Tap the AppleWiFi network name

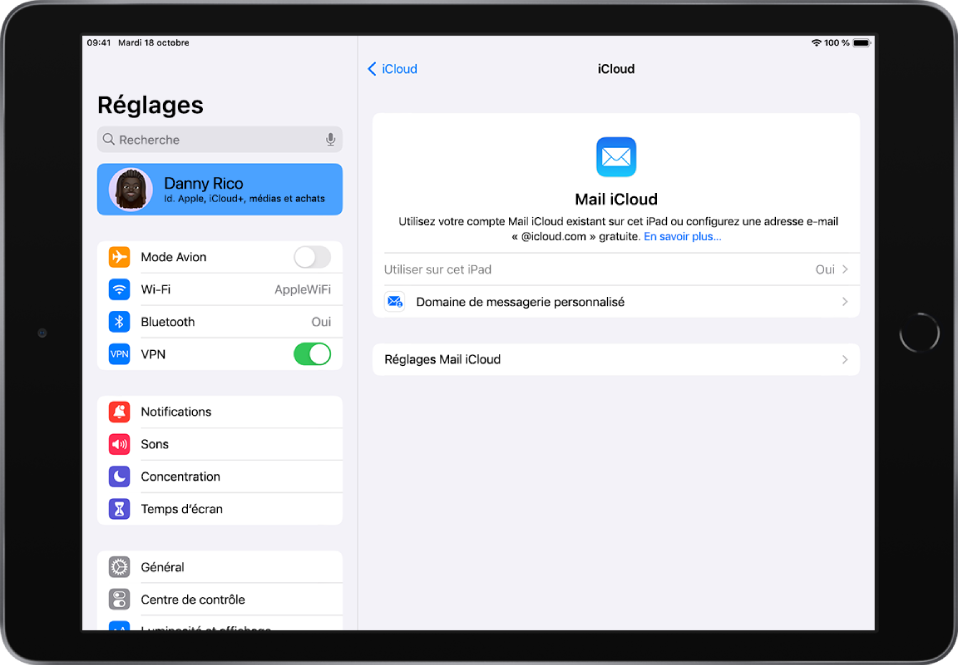click(x=302, y=289)
